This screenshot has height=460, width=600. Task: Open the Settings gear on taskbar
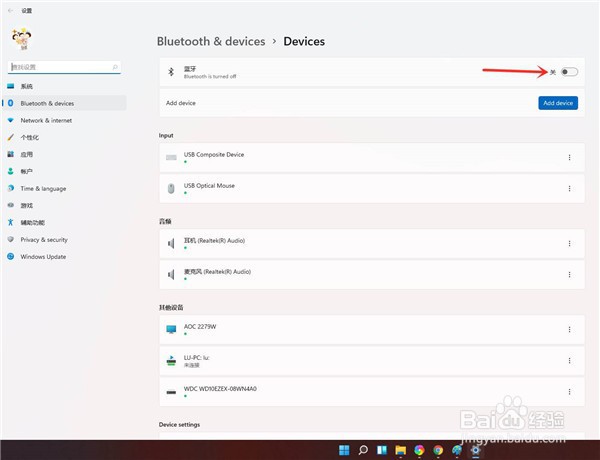coord(475,450)
